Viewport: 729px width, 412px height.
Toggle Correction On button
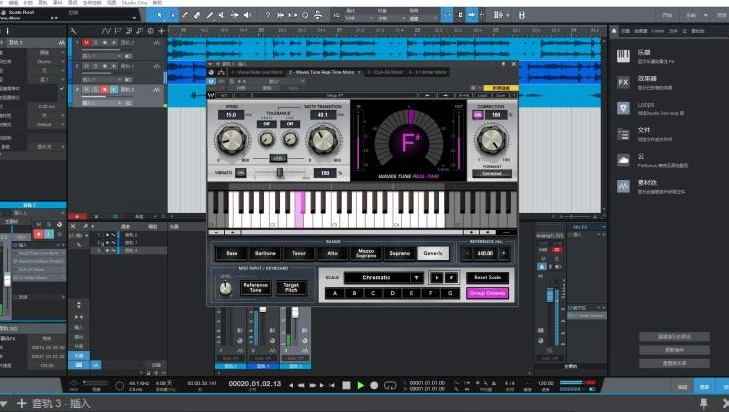tap(477, 115)
